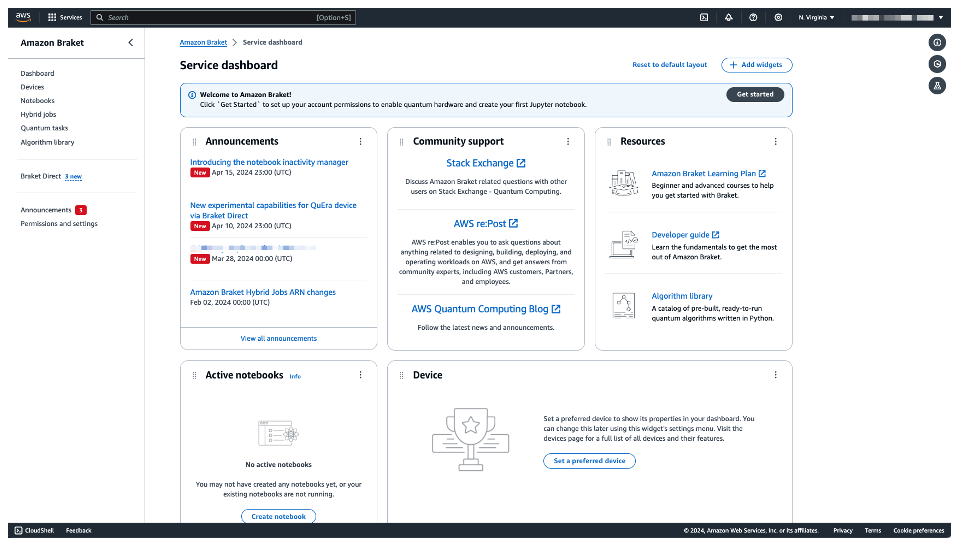Open Amazon Braket Hybrid Jobs ARN changes
The height and width of the screenshot is (546, 958).
click(x=263, y=292)
